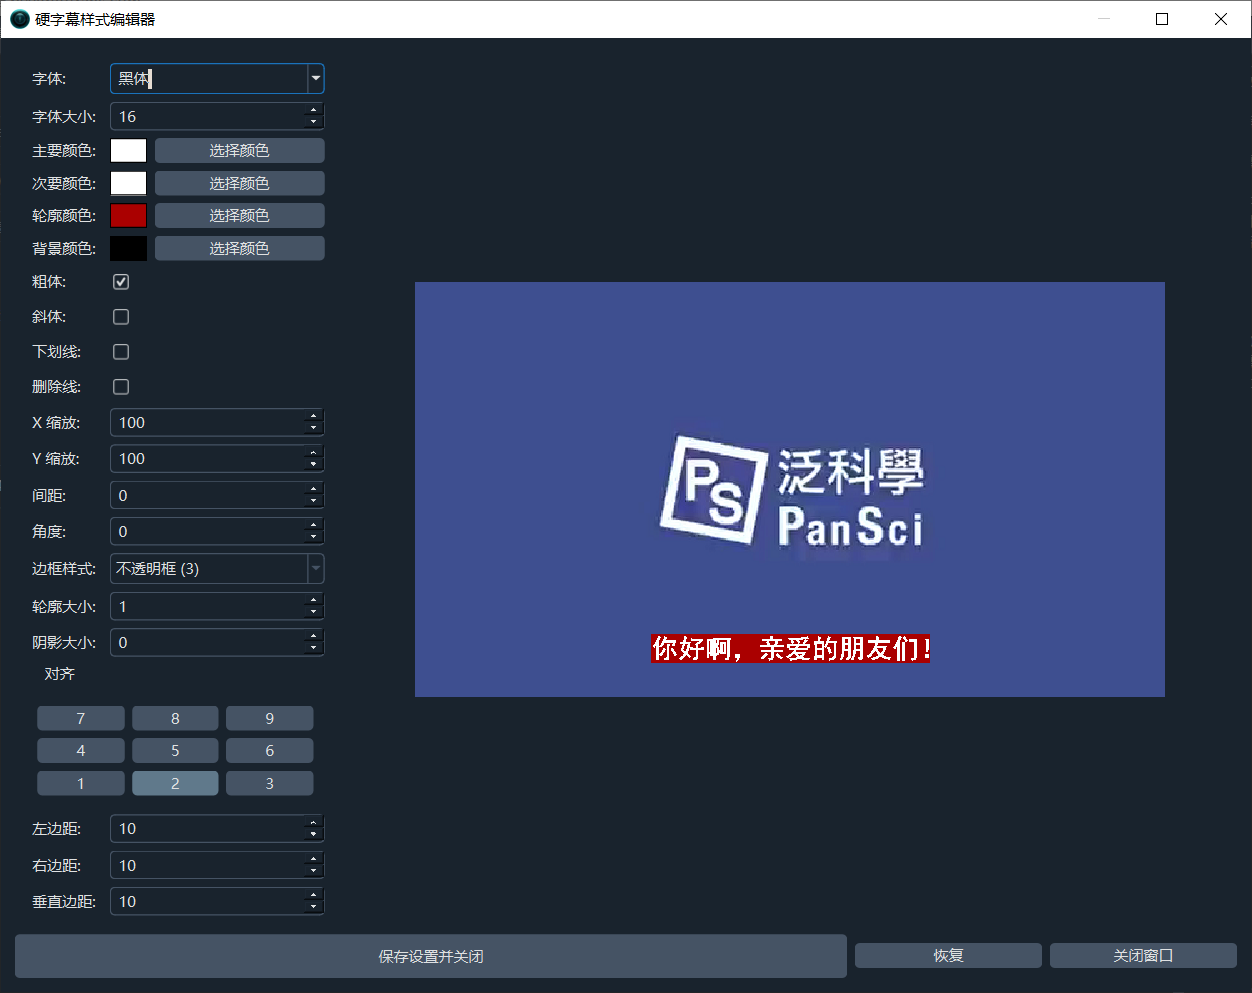The width and height of the screenshot is (1252, 993).
Task: Decrease 垂直边距 with down arrow
Action: pyautogui.click(x=314, y=908)
